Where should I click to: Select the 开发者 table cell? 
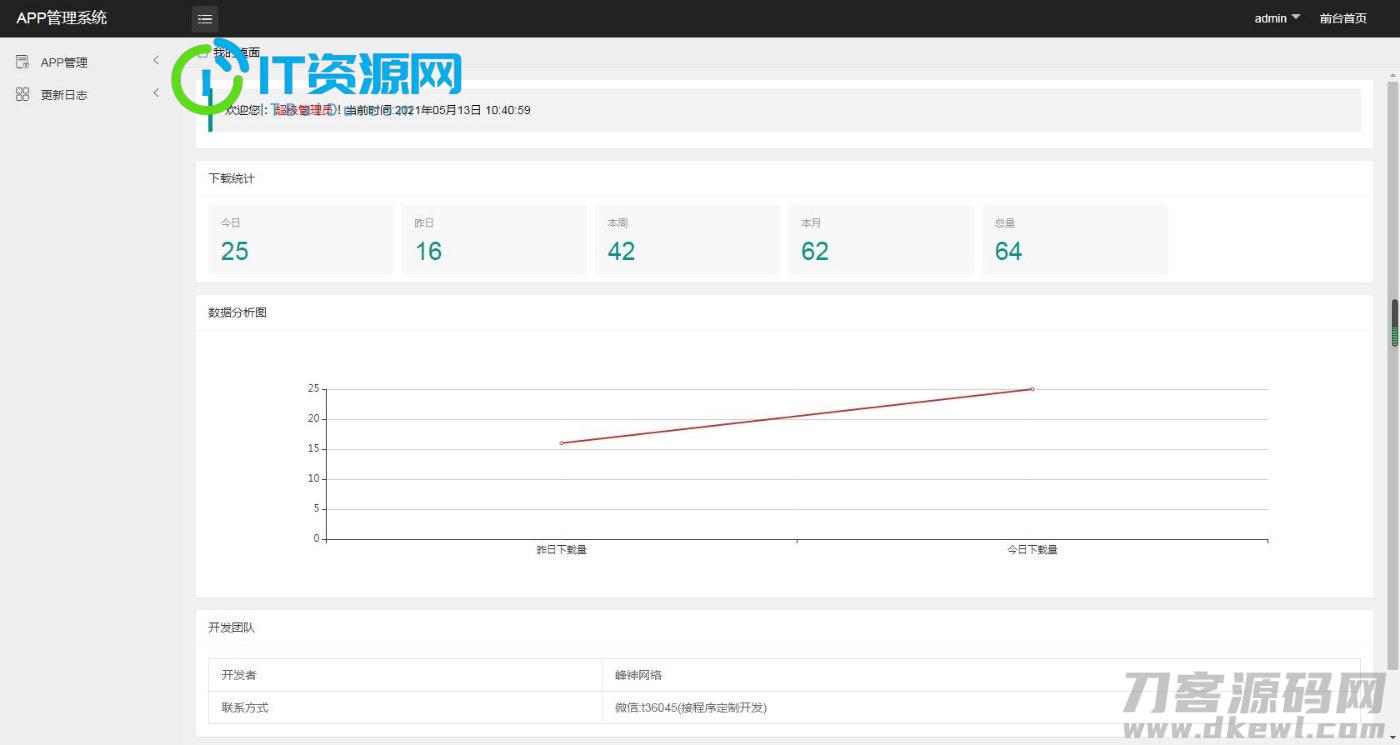click(405, 675)
